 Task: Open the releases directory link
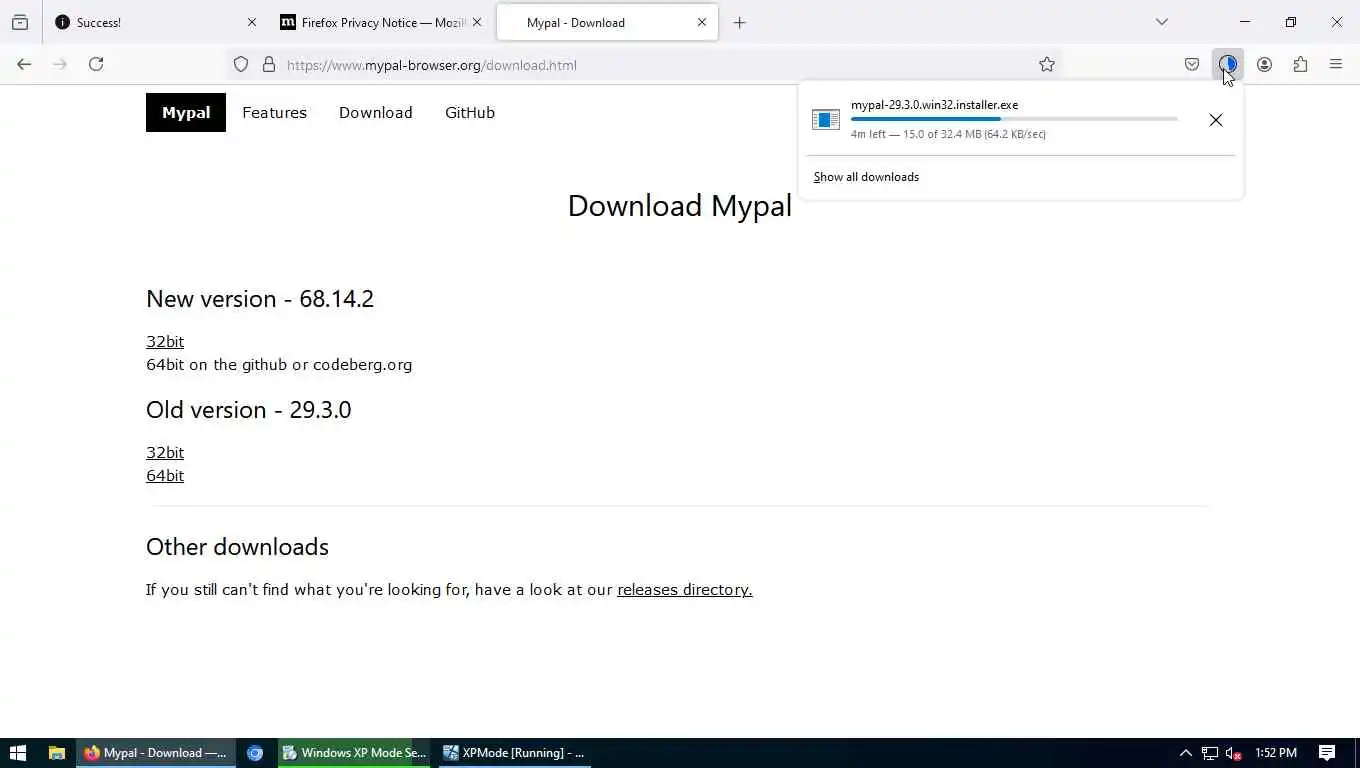[685, 589]
